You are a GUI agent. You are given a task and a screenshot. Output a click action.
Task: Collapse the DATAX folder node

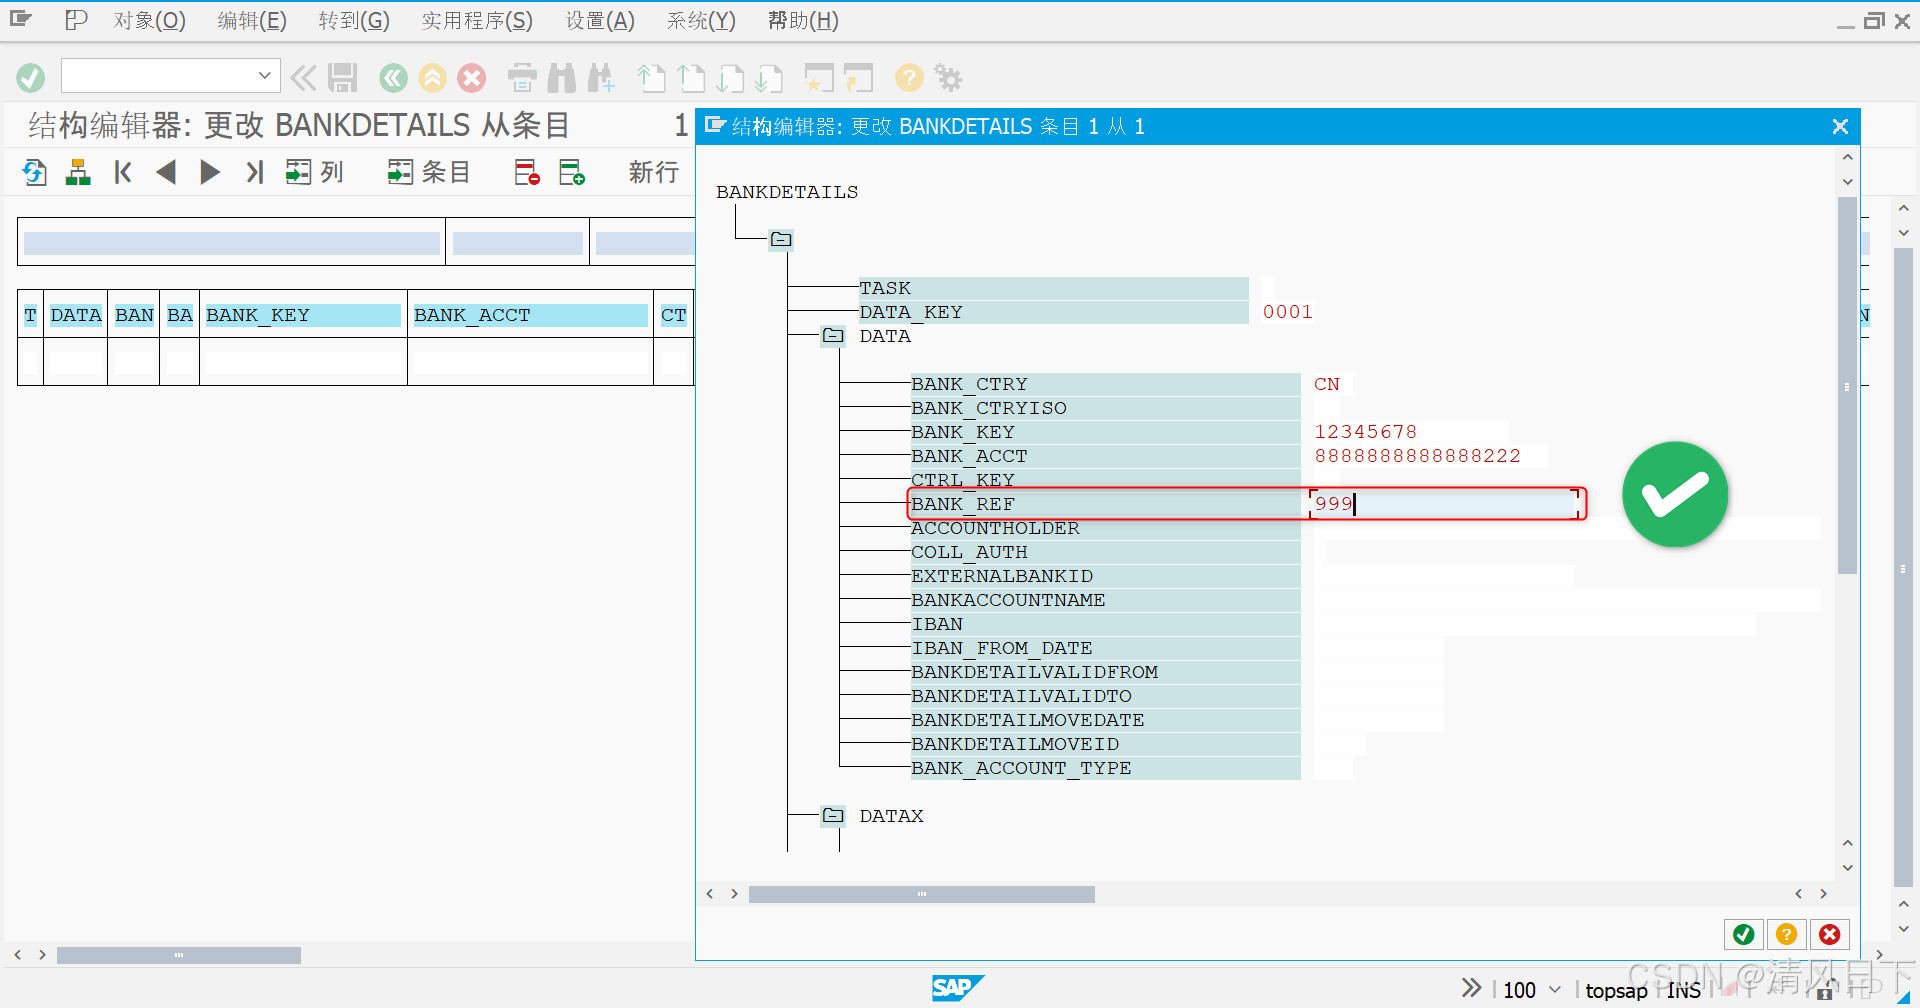[x=833, y=816]
